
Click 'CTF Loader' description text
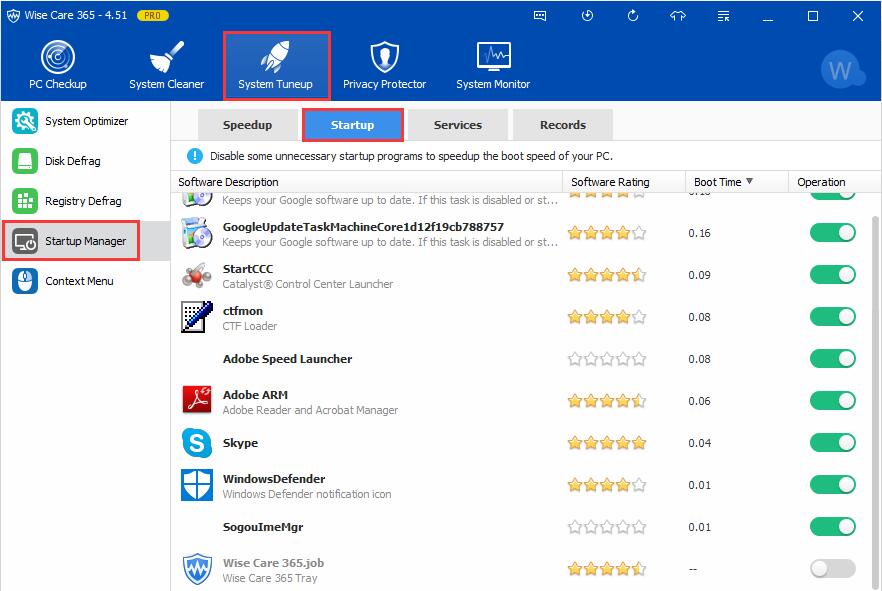tap(250, 326)
